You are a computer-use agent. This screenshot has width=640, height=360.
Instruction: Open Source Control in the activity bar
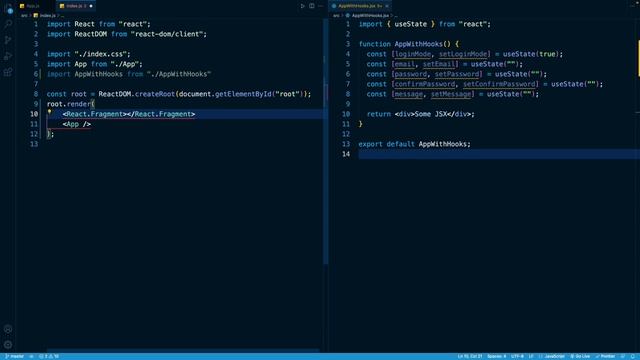point(8,40)
